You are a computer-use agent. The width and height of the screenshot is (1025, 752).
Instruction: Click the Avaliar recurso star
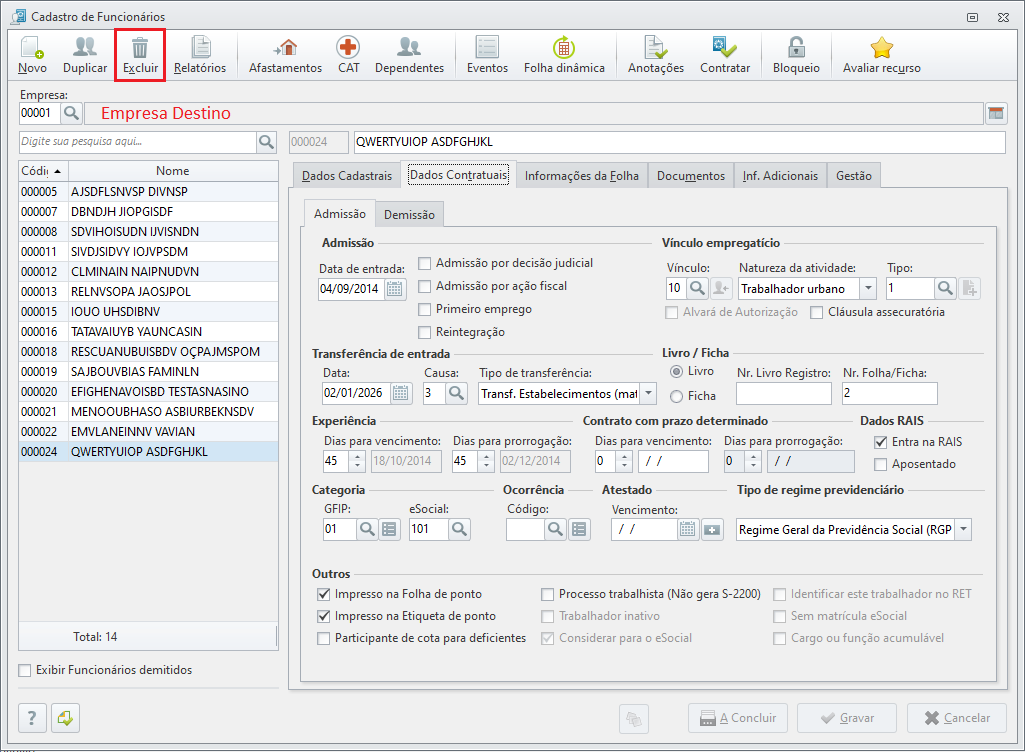coord(881,48)
